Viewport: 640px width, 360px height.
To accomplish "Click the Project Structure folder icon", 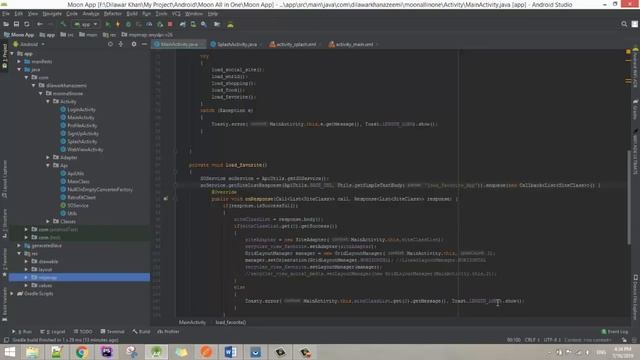I will pos(217,24).
